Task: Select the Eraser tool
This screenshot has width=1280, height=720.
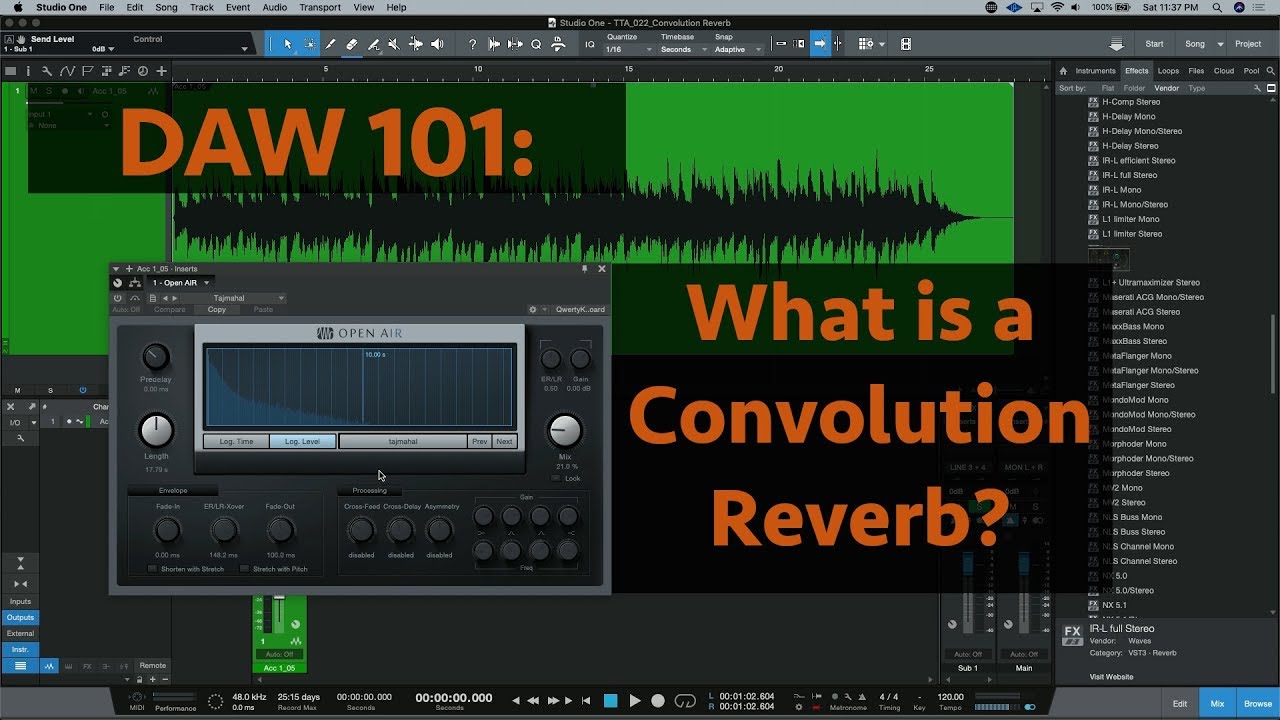Action: (352, 44)
